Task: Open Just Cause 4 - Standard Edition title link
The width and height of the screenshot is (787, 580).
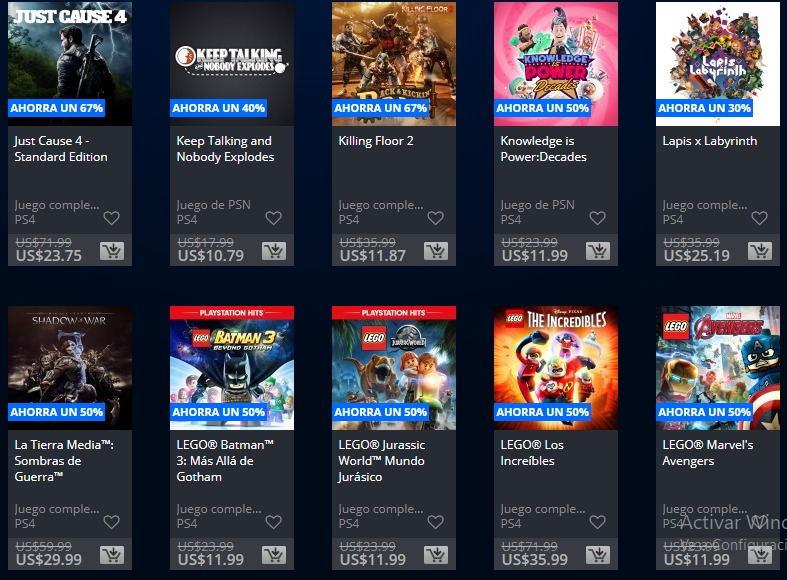Action: tap(61, 149)
